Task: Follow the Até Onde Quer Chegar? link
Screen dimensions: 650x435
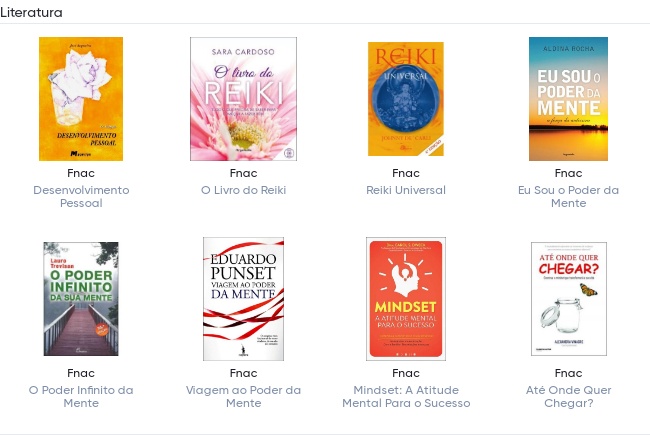Action: click(x=568, y=396)
